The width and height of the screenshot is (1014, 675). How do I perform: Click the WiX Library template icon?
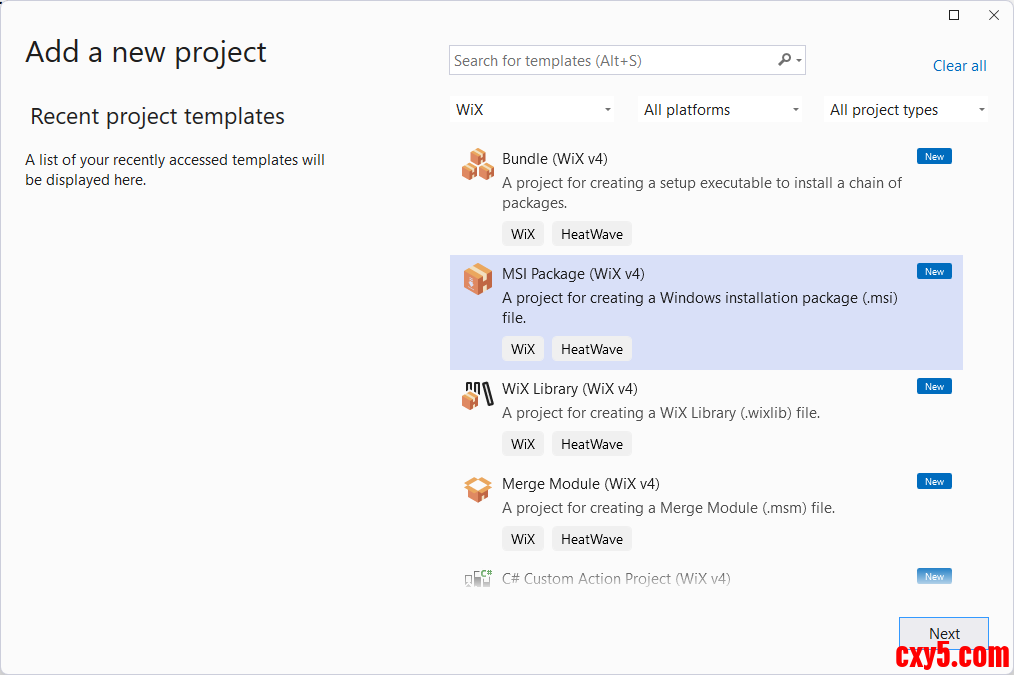click(x=478, y=394)
